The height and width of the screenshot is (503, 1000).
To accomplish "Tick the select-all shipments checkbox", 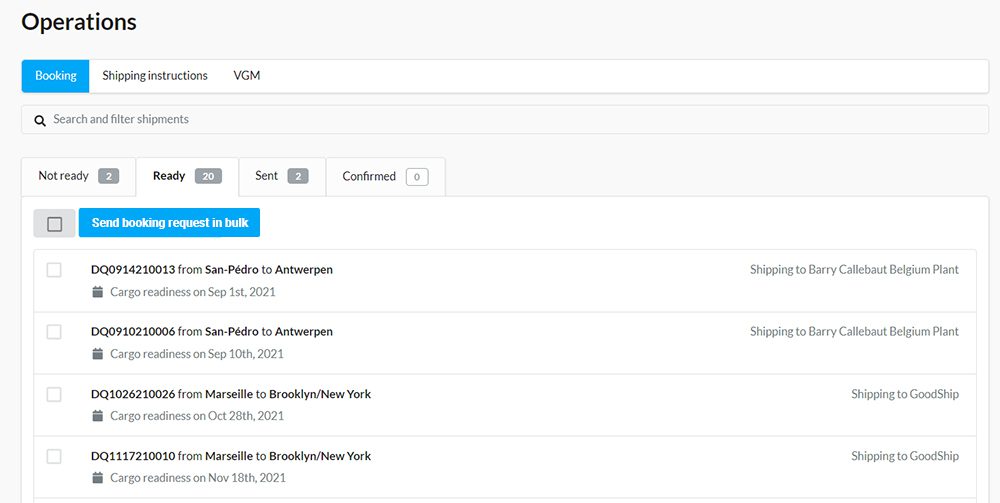I will click(x=55, y=224).
